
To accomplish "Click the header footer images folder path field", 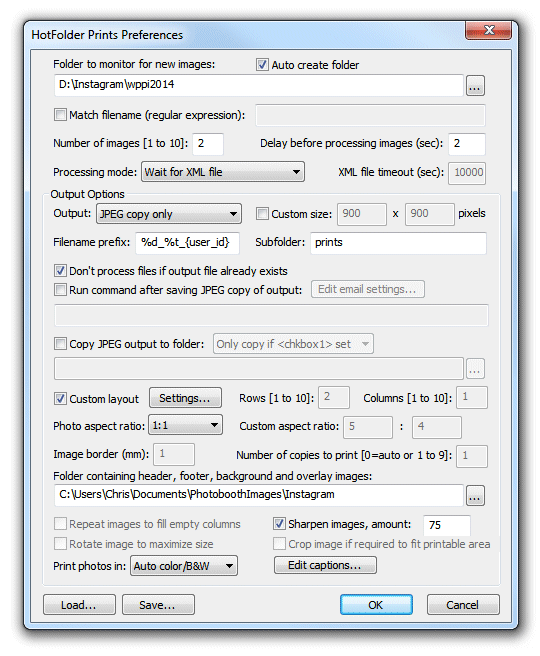I will point(259,495).
